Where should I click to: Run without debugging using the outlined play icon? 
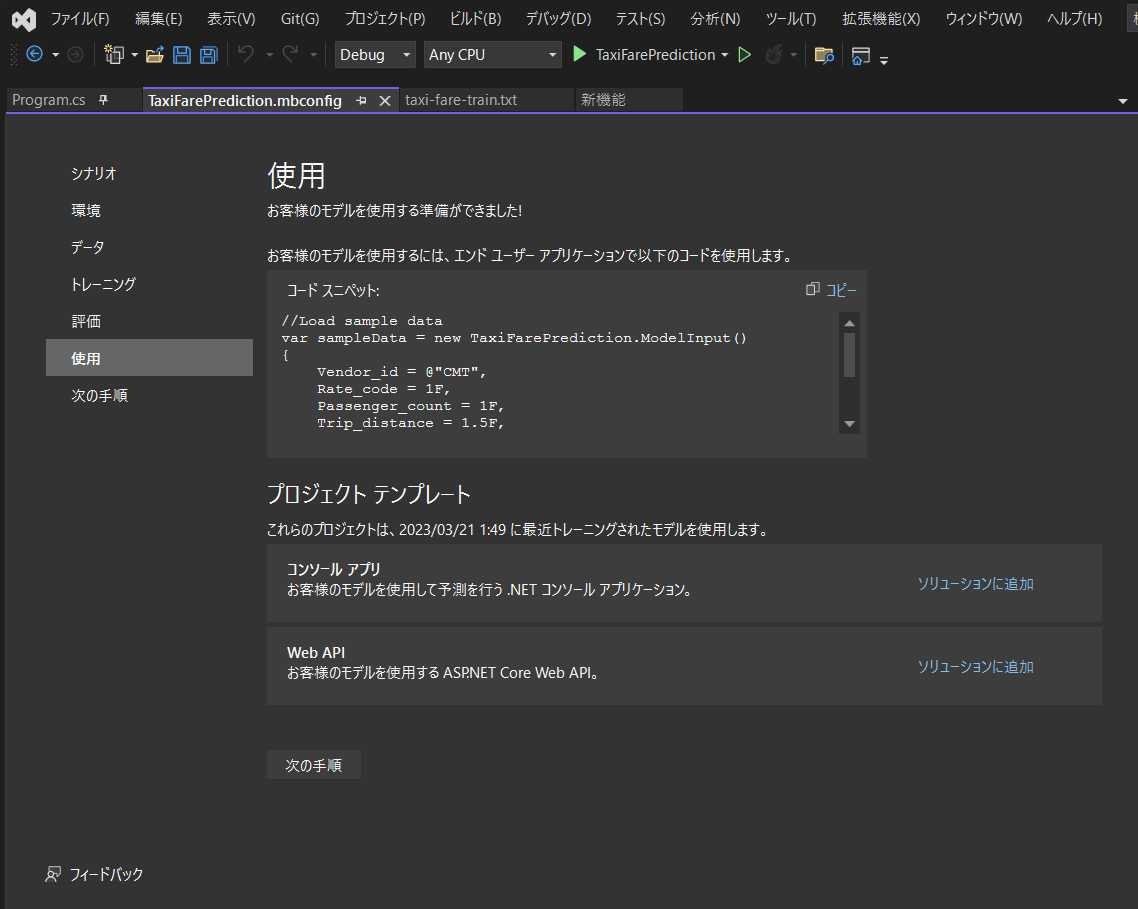click(745, 55)
